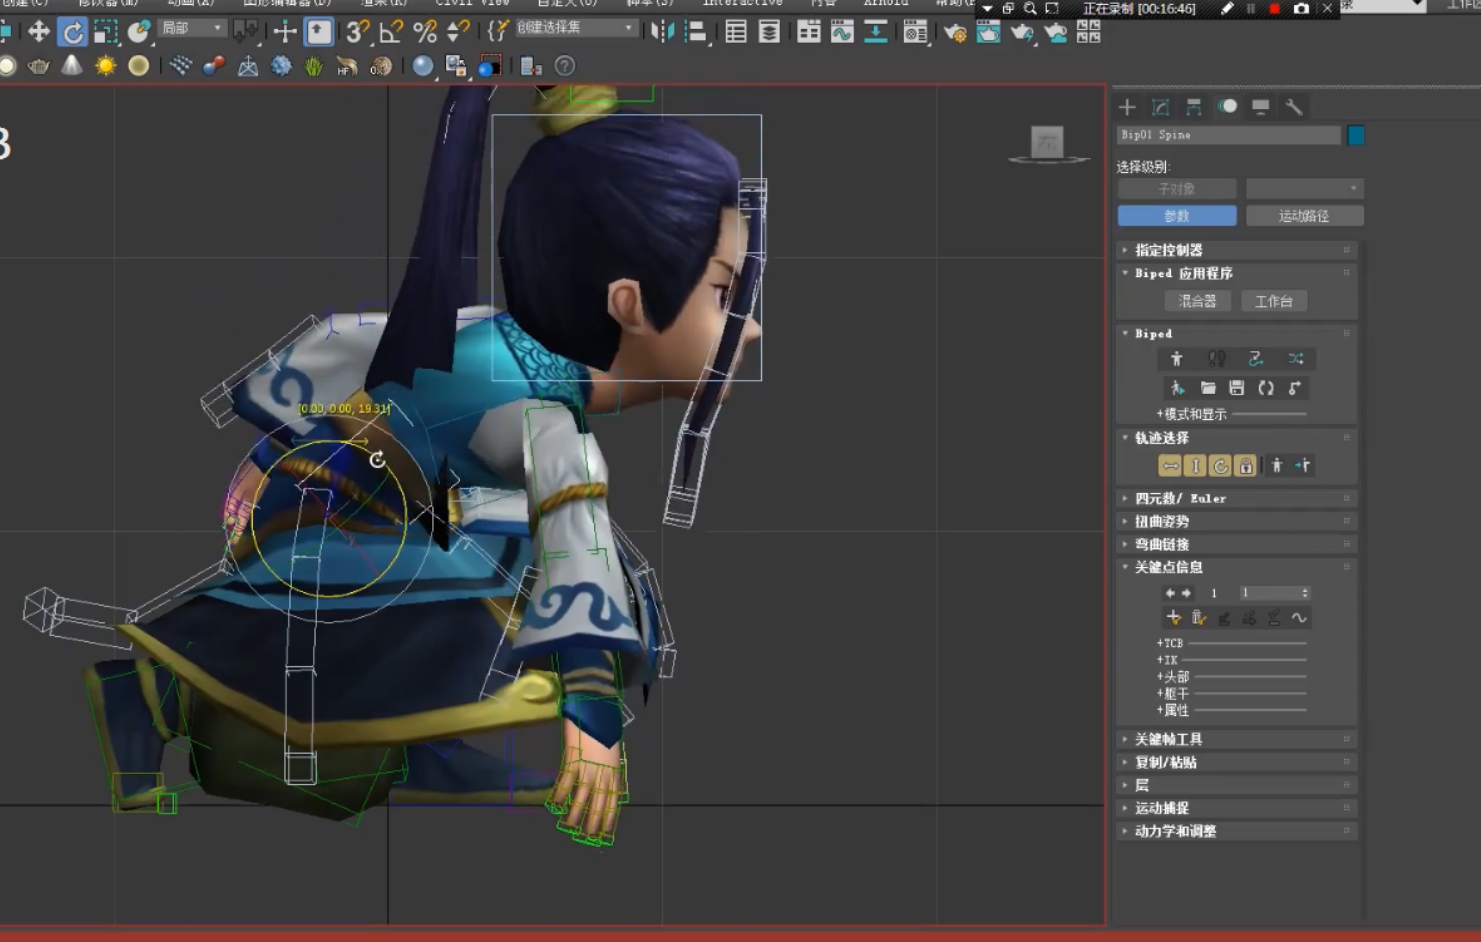Click the object color swatch beside Bip01 Spine
1481x942 pixels.
1356,135
